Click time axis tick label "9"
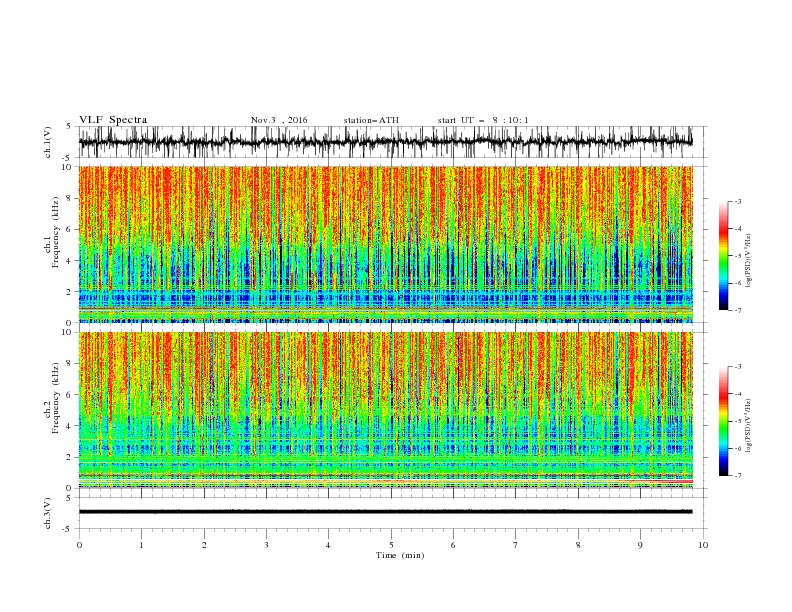The width and height of the screenshot is (792, 612). (x=640, y=545)
